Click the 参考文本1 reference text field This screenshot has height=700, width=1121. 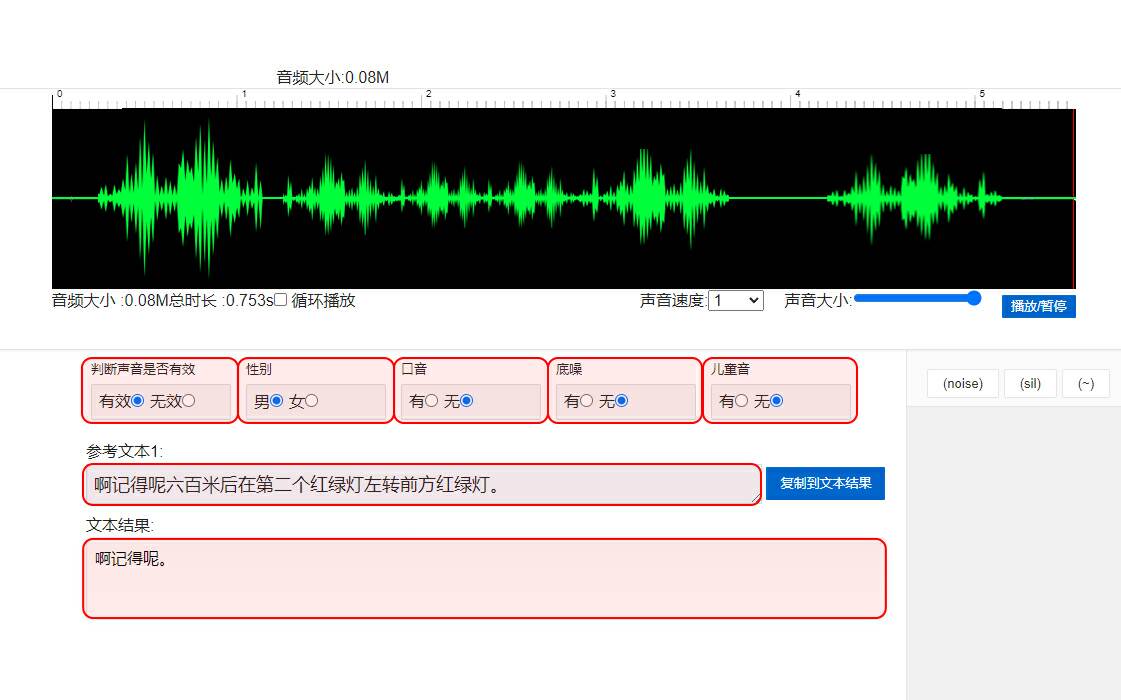pyautogui.click(x=421, y=485)
